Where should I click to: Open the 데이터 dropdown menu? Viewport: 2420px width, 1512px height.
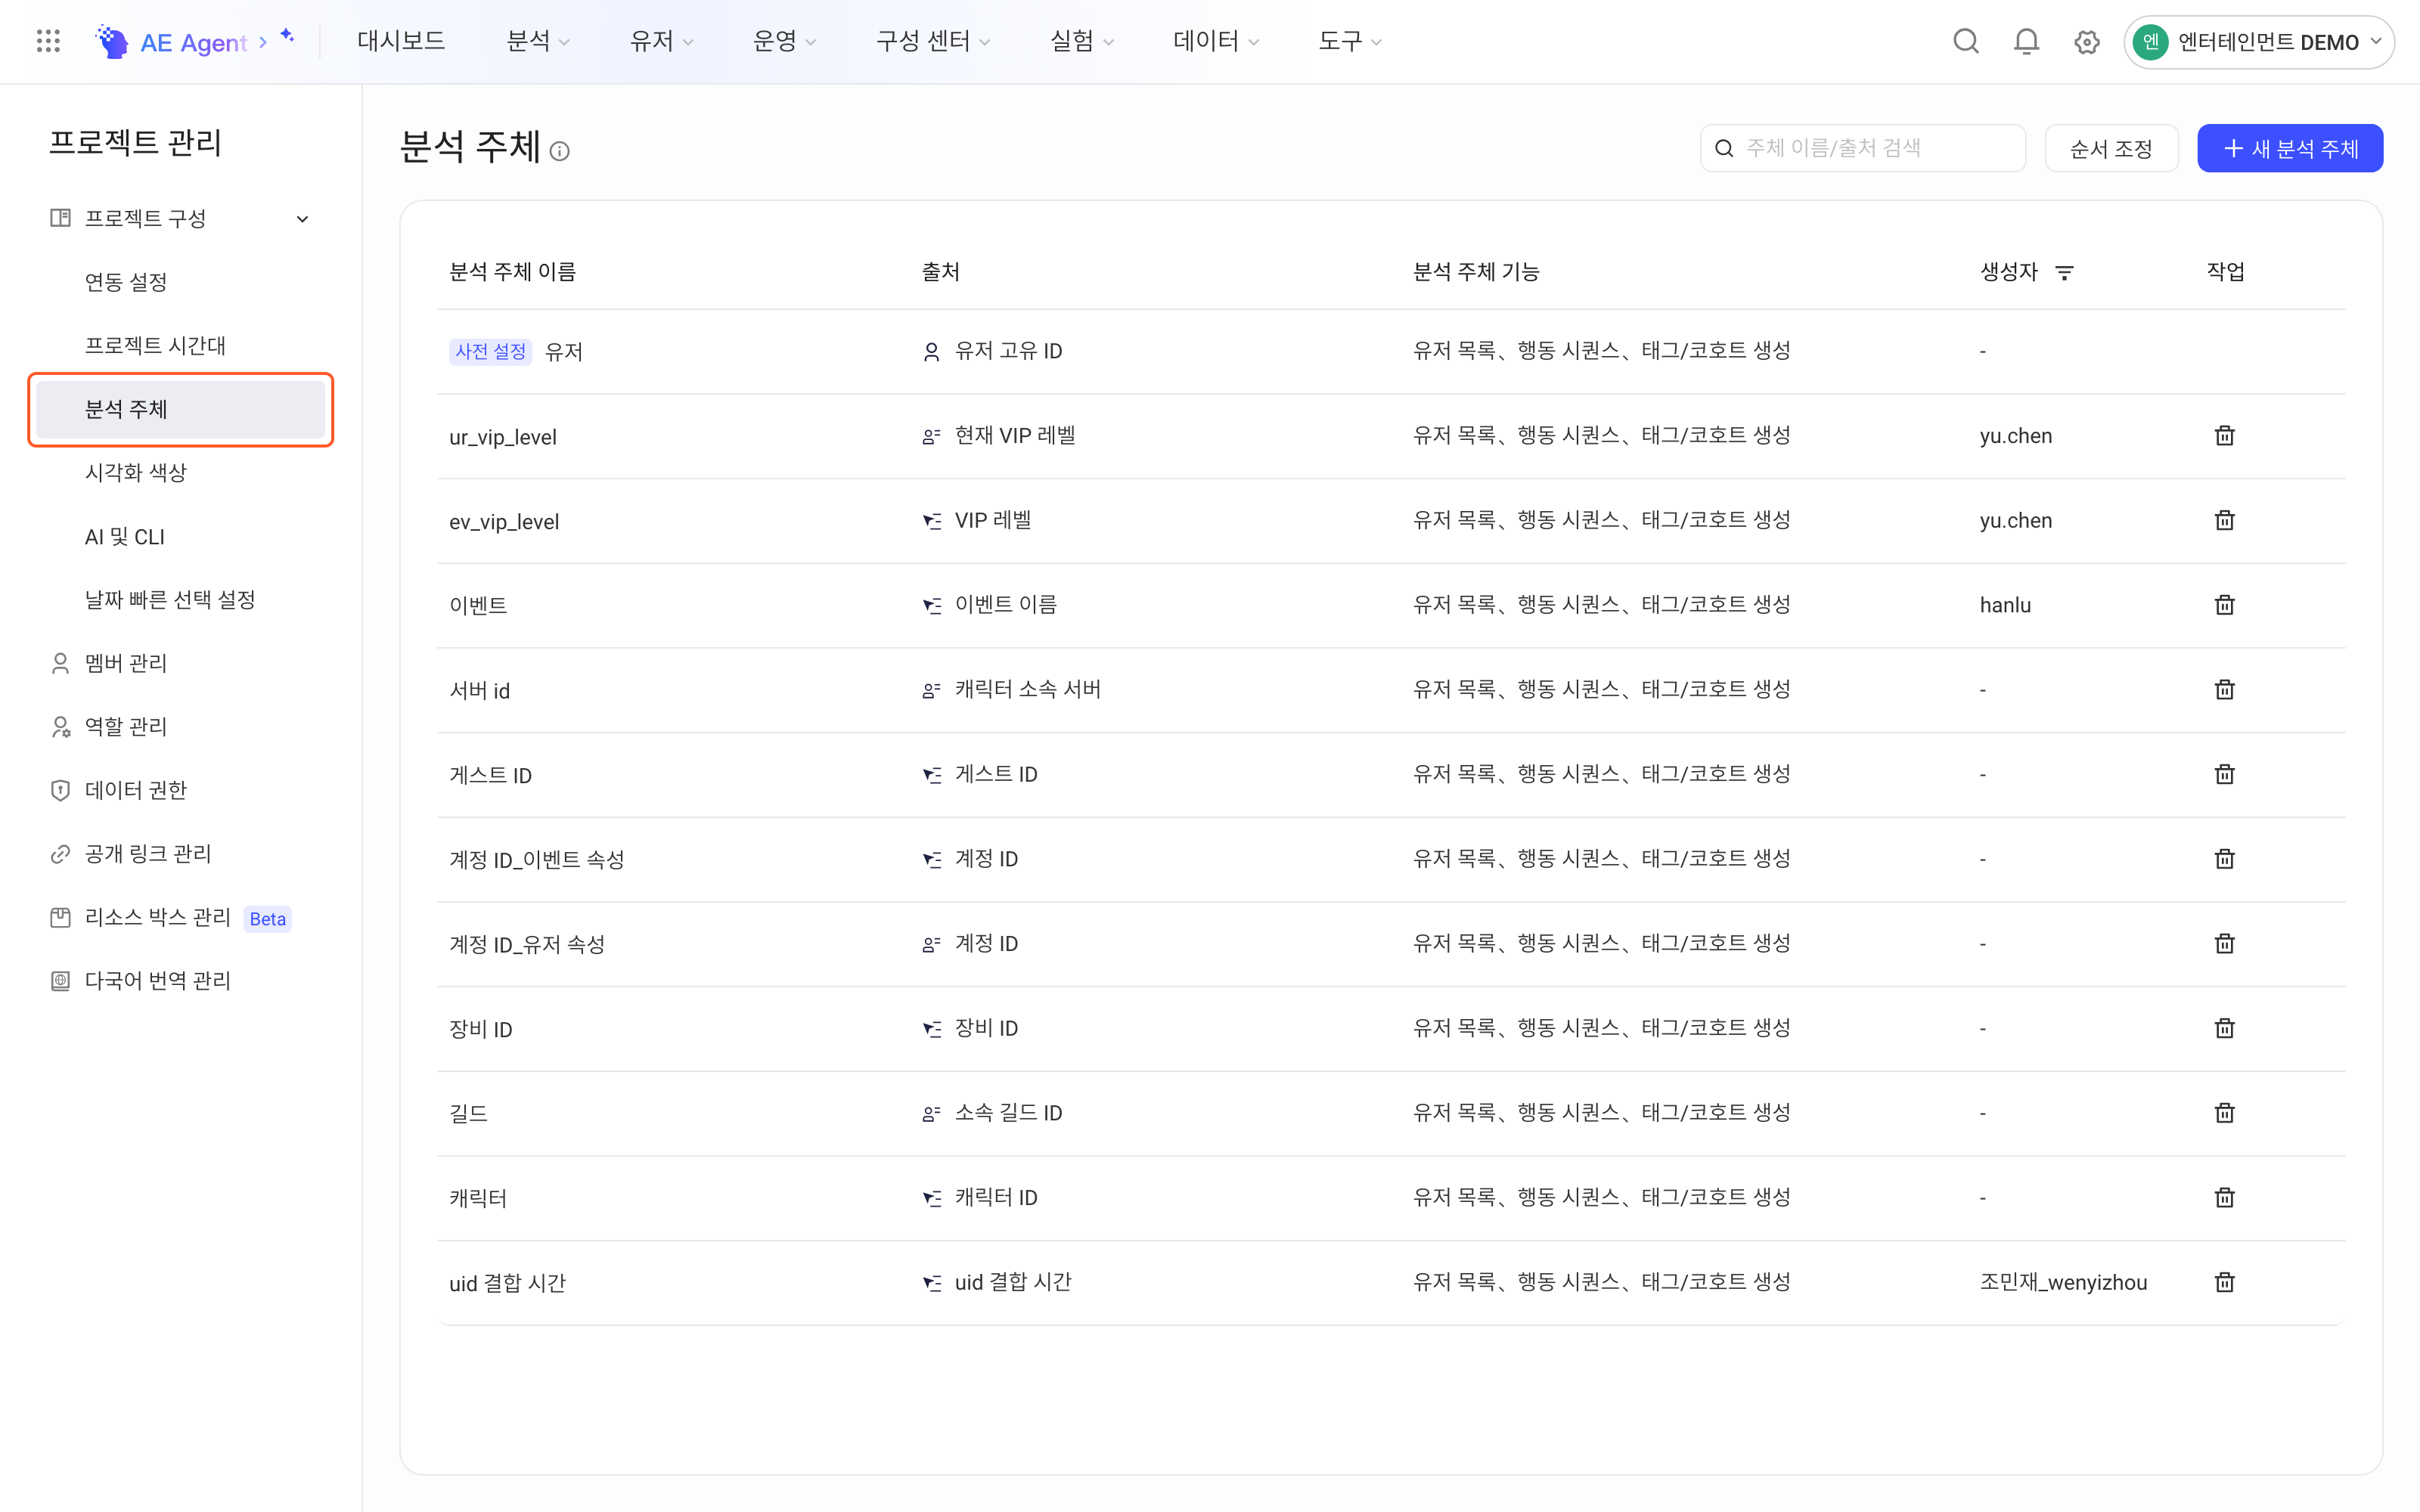tap(1216, 41)
